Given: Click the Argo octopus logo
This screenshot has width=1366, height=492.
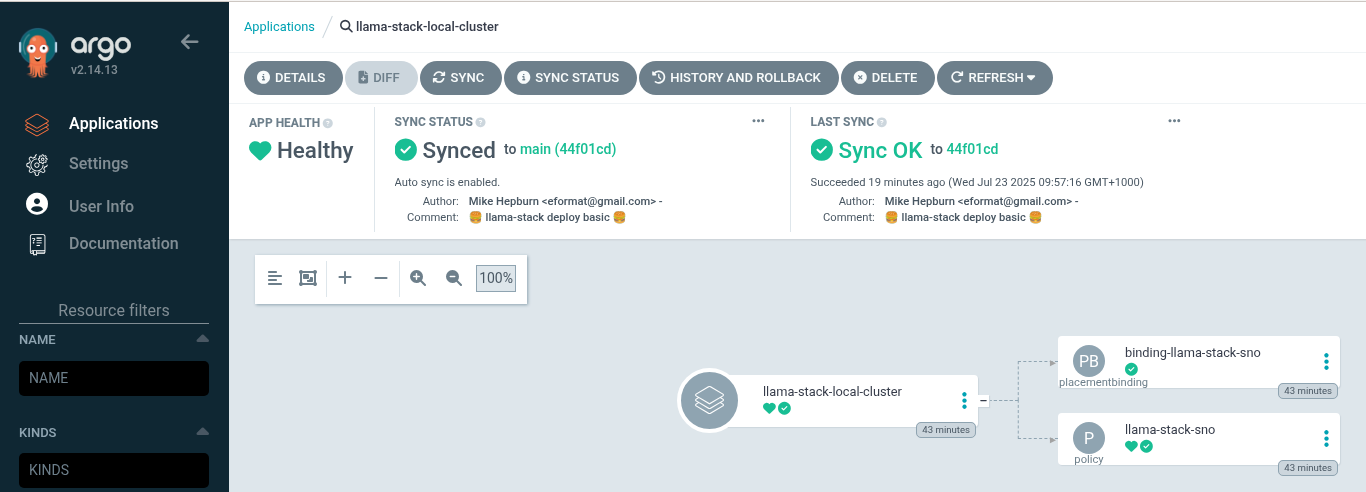Looking at the screenshot, I should pos(37,54).
